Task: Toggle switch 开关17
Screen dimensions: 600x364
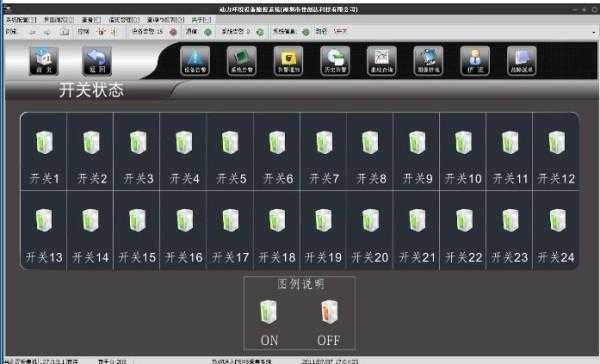Action: click(231, 220)
